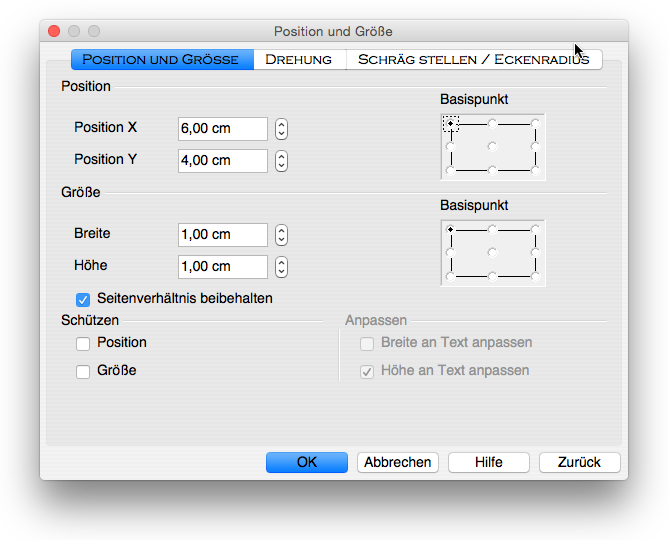Enable the Schützen Größe checkbox
668x540 pixels.
(x=83, y=371)
